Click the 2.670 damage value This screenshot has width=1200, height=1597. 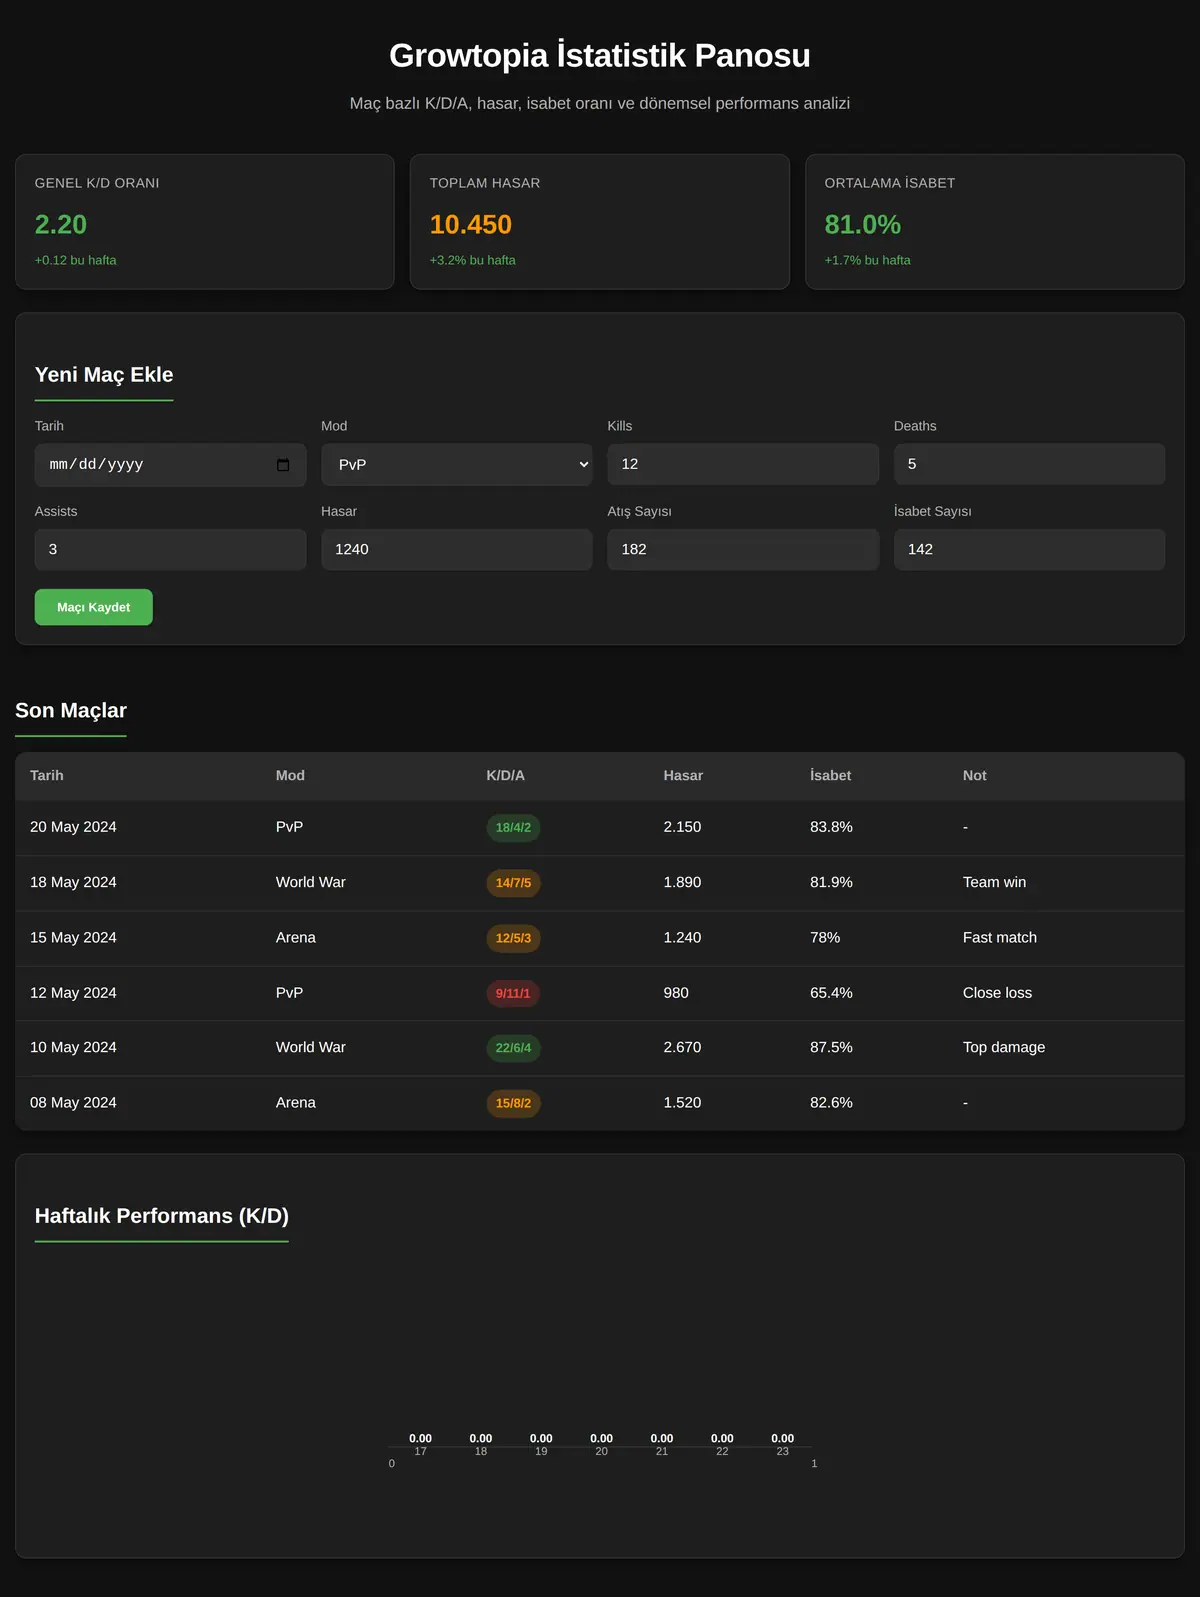682,1047
